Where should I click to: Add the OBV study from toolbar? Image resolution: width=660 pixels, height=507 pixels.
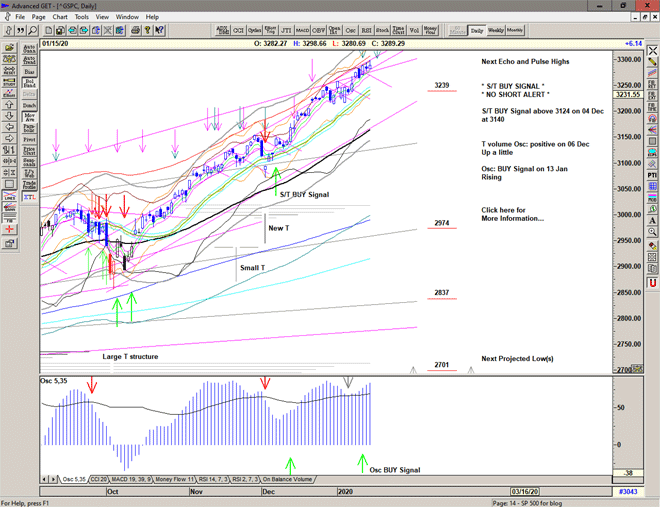click(x=318, y=30)
